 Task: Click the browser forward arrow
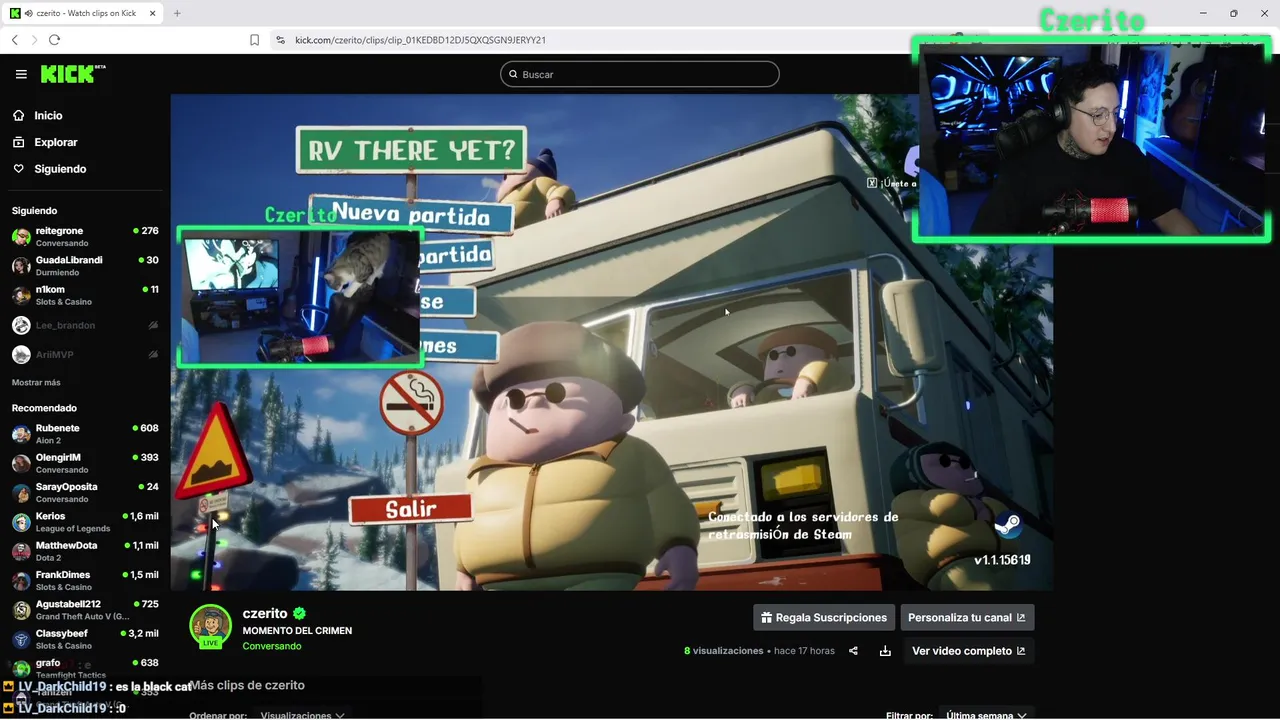(x=34, y=40)
